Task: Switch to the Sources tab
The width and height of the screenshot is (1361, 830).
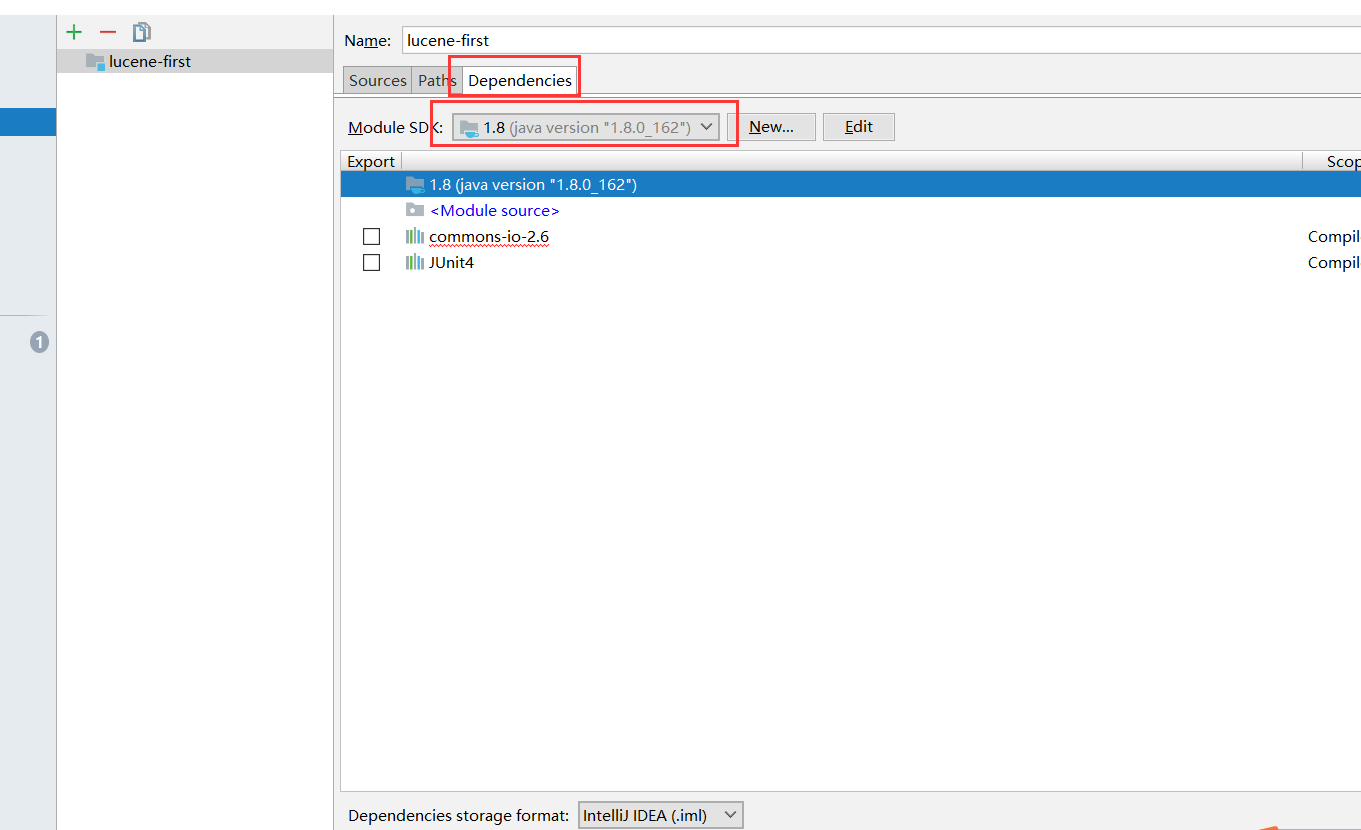Action: coord(376,79)
